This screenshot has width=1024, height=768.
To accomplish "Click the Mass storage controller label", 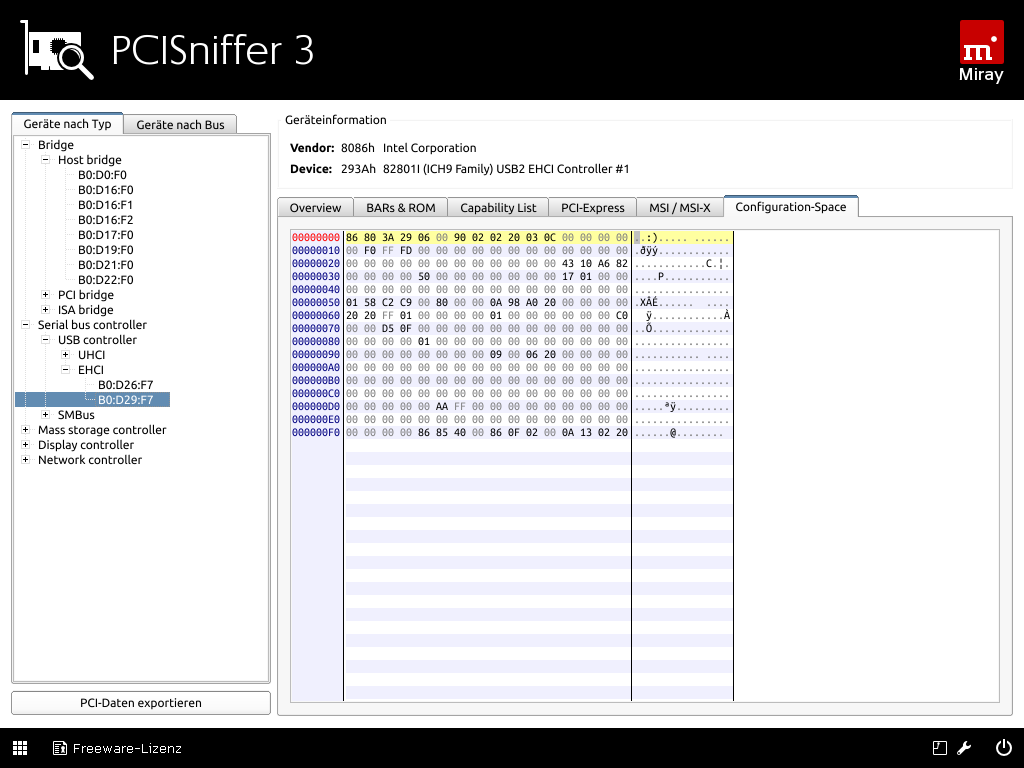I will [x=102, y=430].
